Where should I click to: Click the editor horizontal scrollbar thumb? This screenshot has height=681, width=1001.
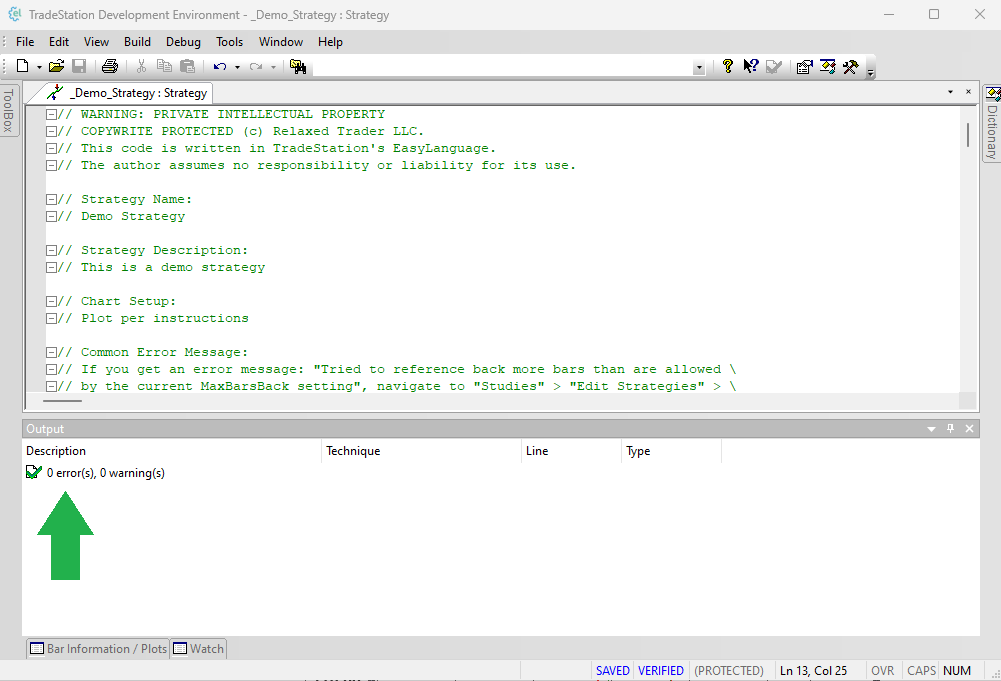point(63,401)
